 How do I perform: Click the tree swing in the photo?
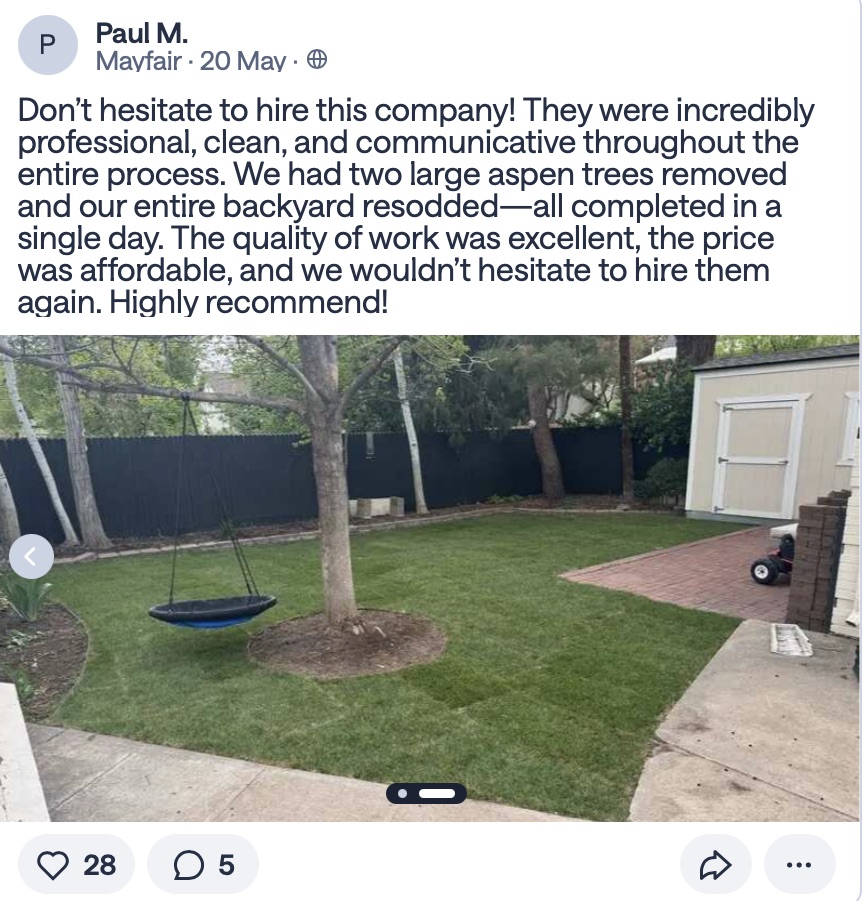pyautogui.click(x=213, y=610)
